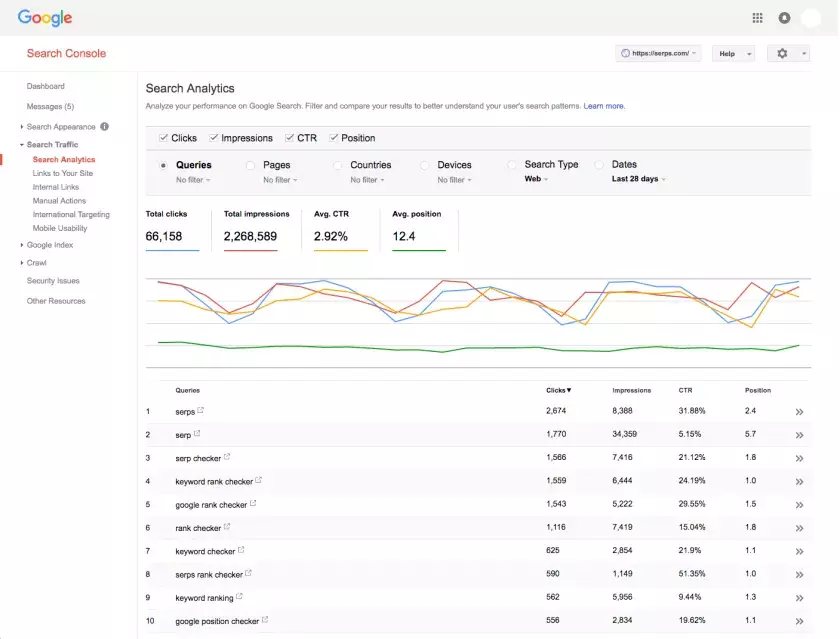
Task: Open the Countries 'No filter' dropdown
Action: tap(368, 180)
